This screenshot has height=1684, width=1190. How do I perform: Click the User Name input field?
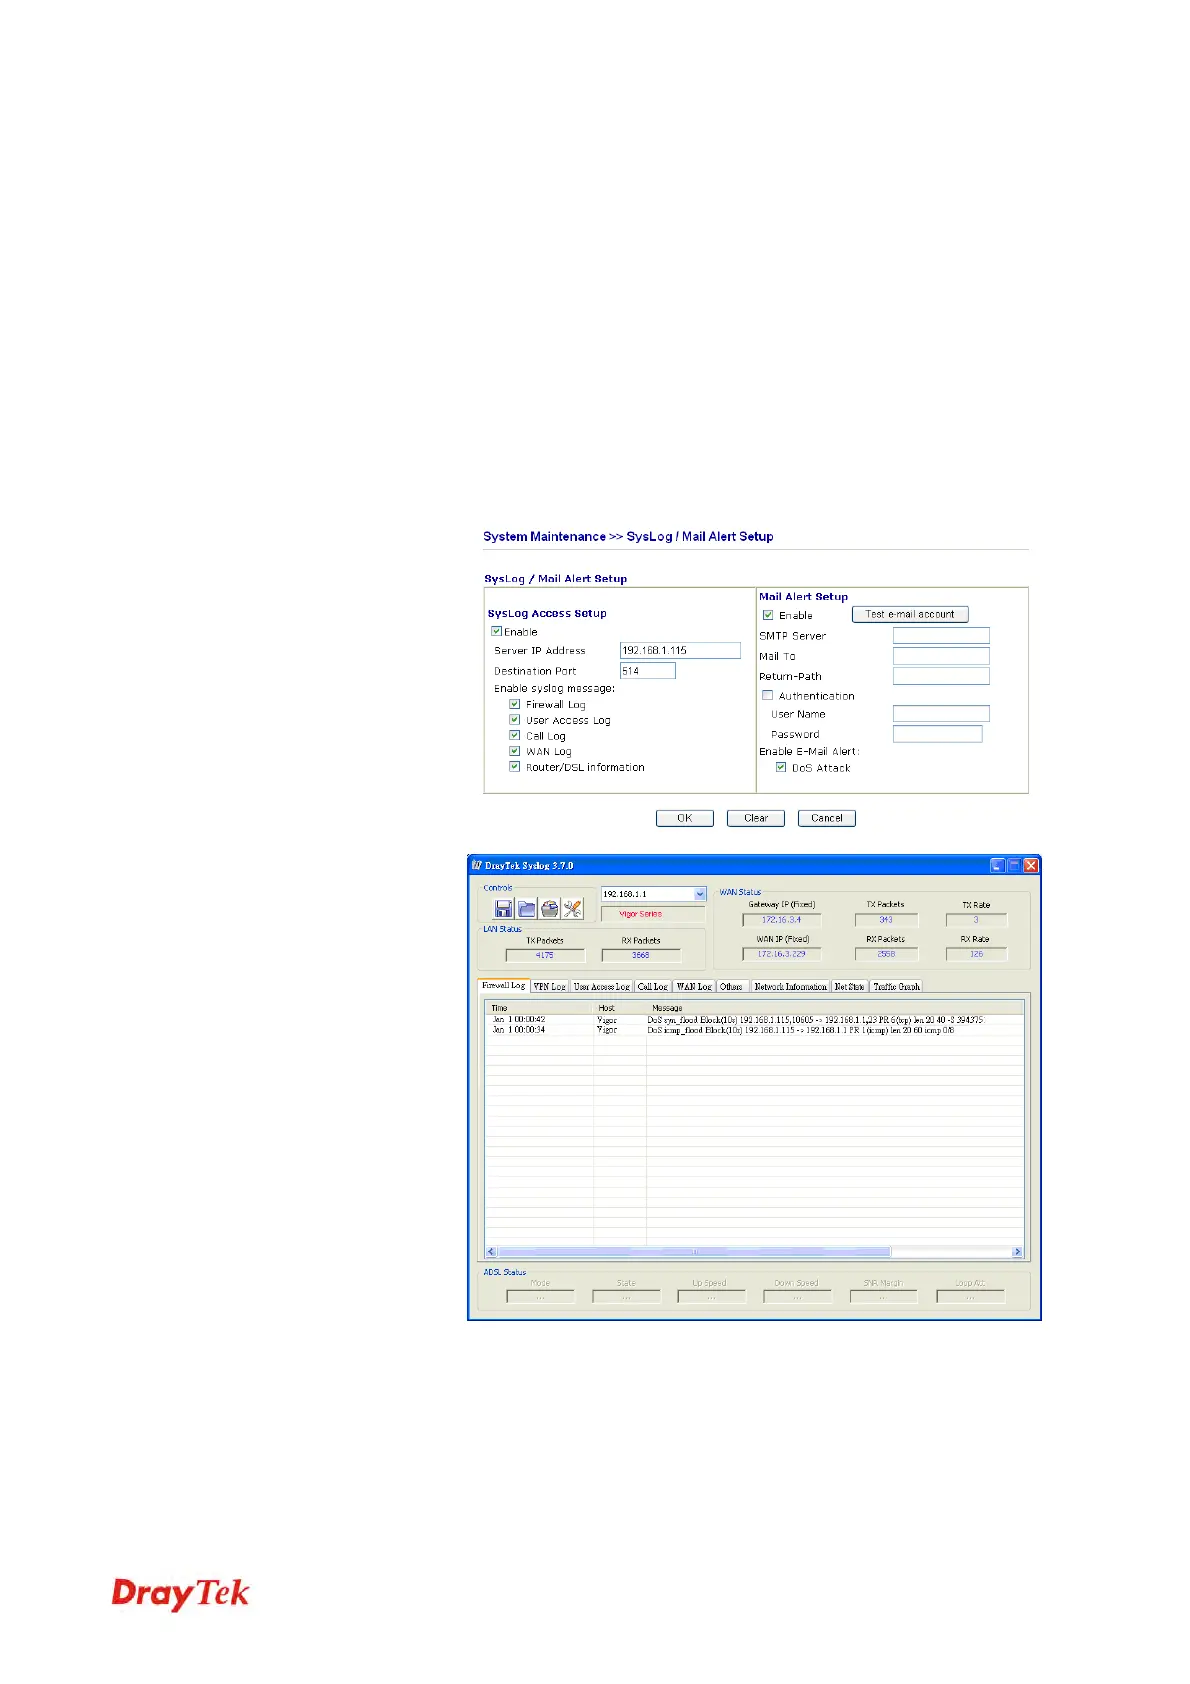[x=941, y=714]
